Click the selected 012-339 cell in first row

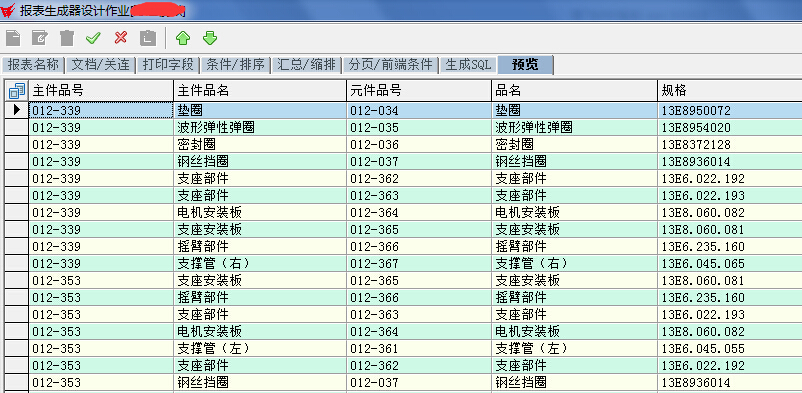click(101, 110)
